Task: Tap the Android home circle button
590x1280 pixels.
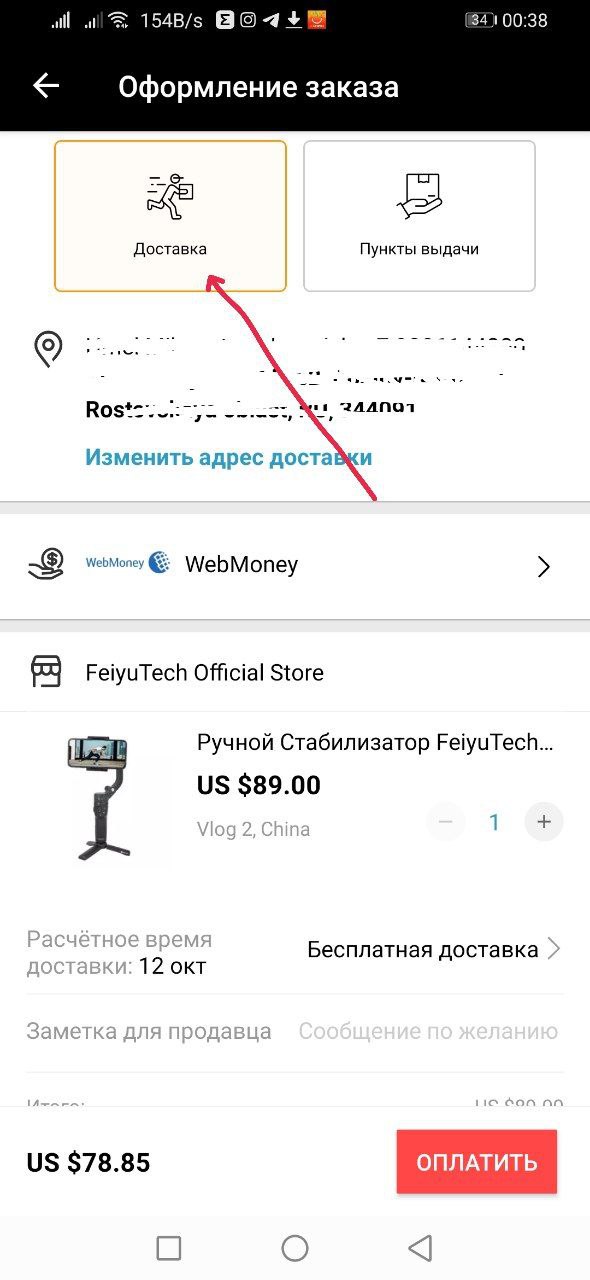Action: point(295,1248)
